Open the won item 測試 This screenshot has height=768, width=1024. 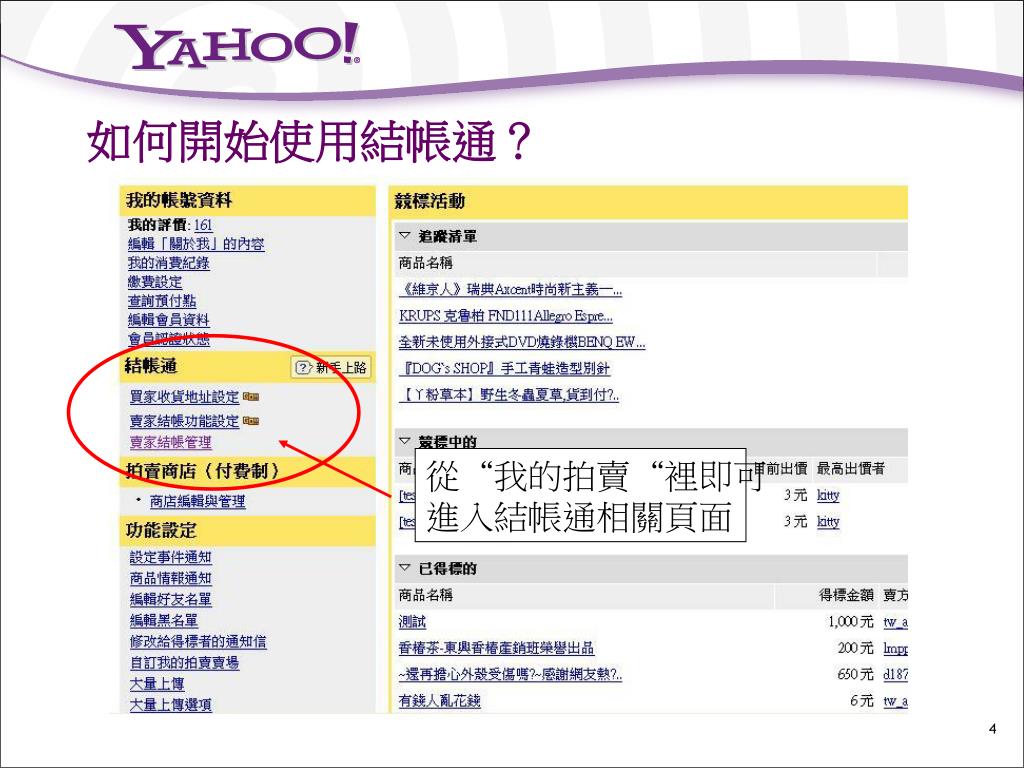coord(412,622)
